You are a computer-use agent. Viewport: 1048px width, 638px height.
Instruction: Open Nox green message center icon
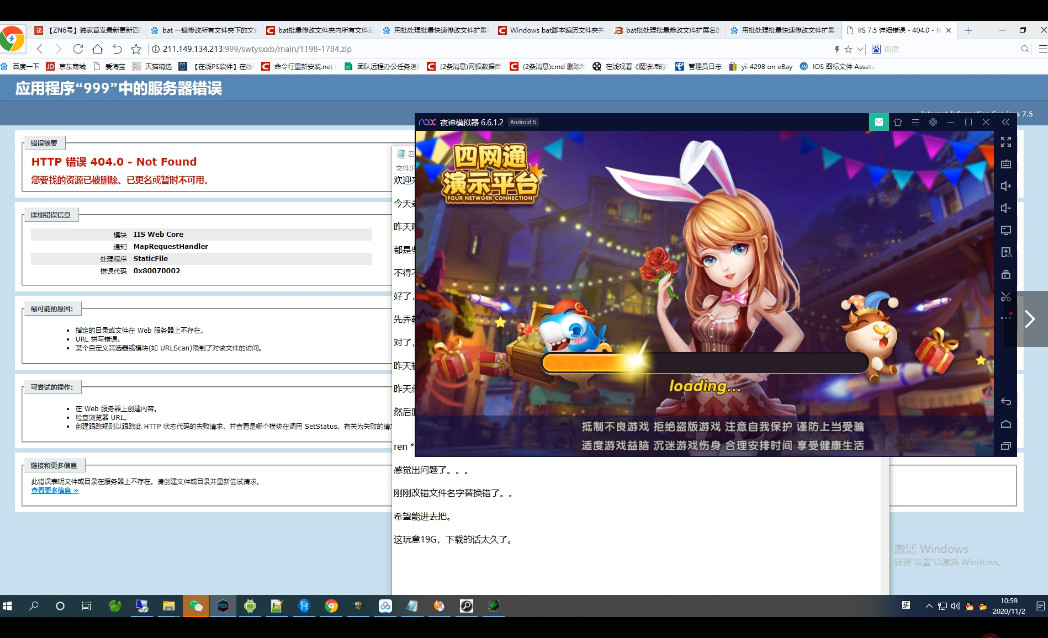pyautogui.click(x=878, y=122)
